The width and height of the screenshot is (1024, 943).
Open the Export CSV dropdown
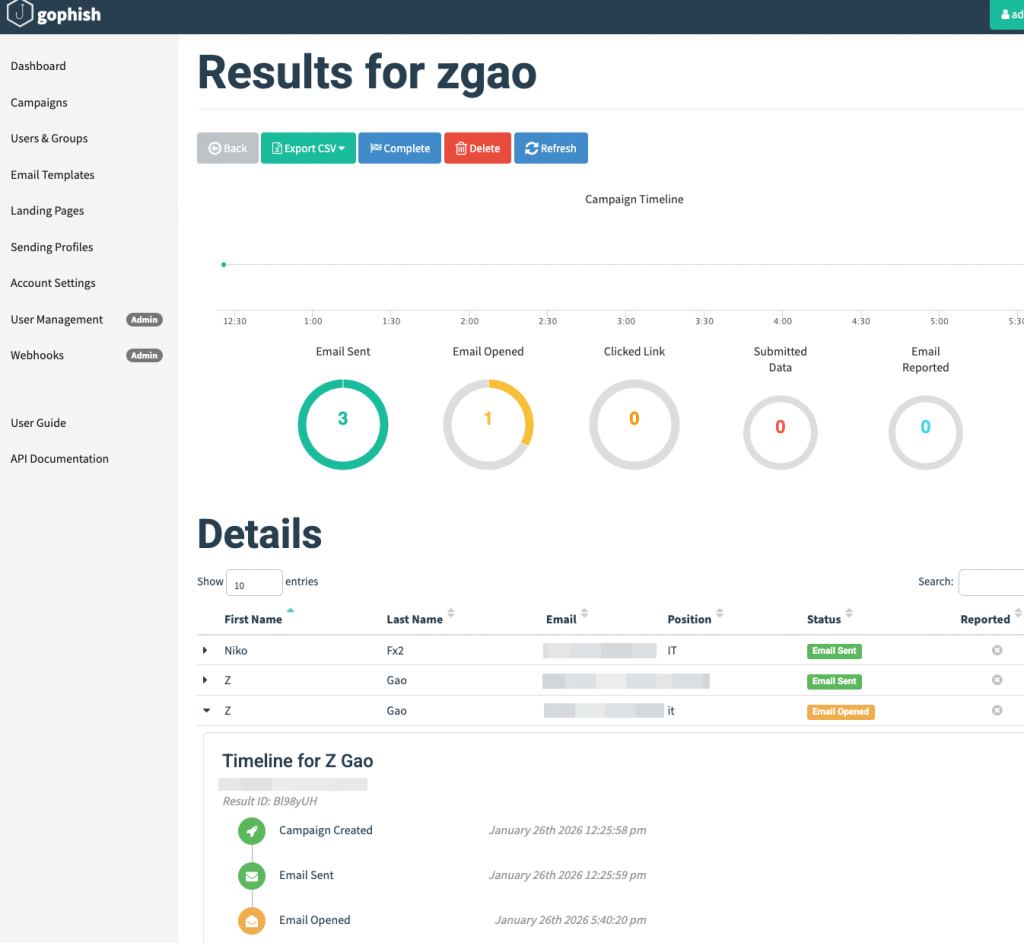(308, 148)
